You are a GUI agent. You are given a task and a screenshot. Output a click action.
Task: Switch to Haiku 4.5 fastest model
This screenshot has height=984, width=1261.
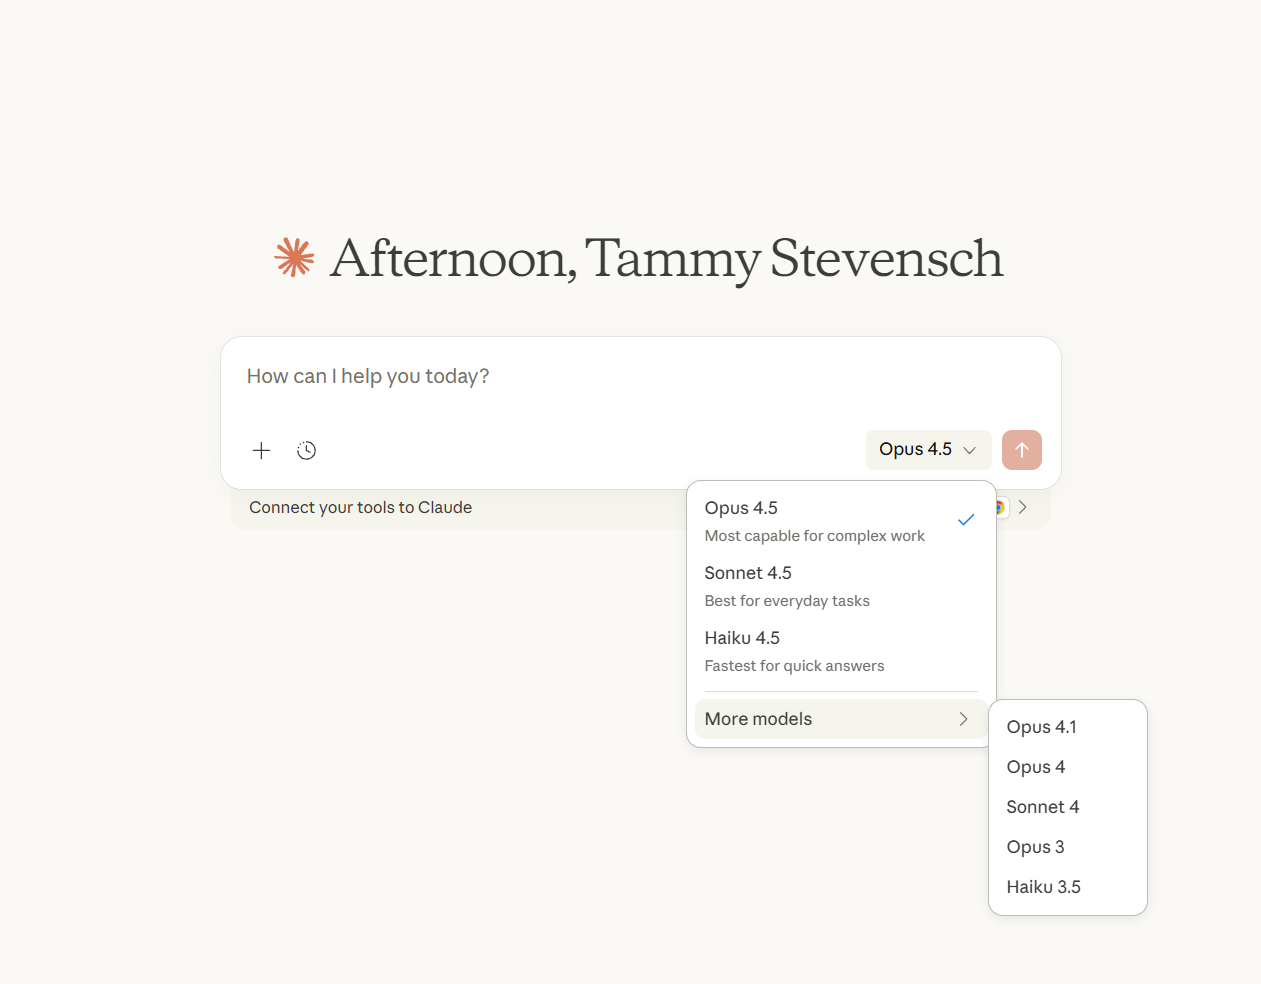coord(794,651)
